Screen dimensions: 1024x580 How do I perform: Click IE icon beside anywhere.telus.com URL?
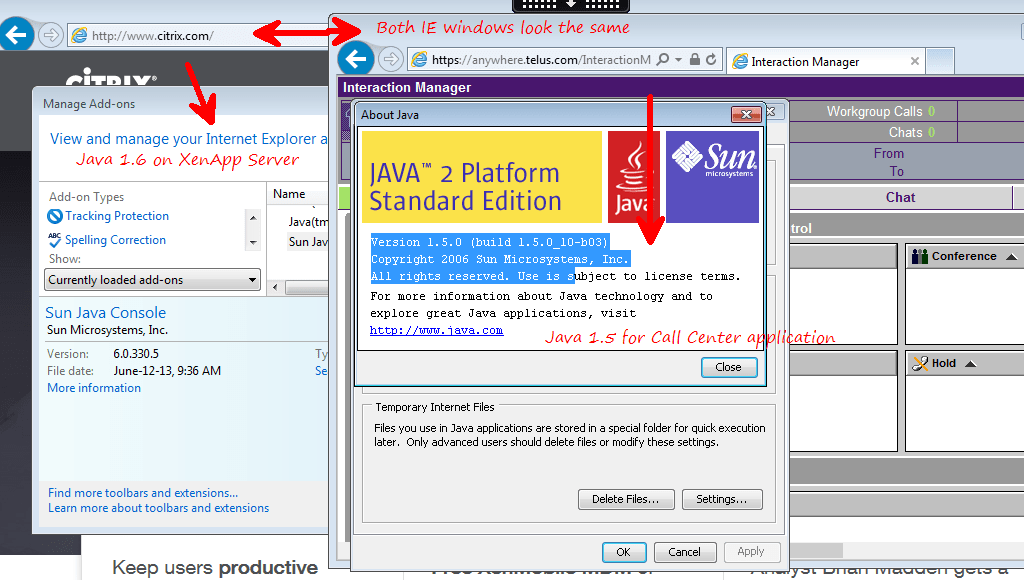[419, 60]
